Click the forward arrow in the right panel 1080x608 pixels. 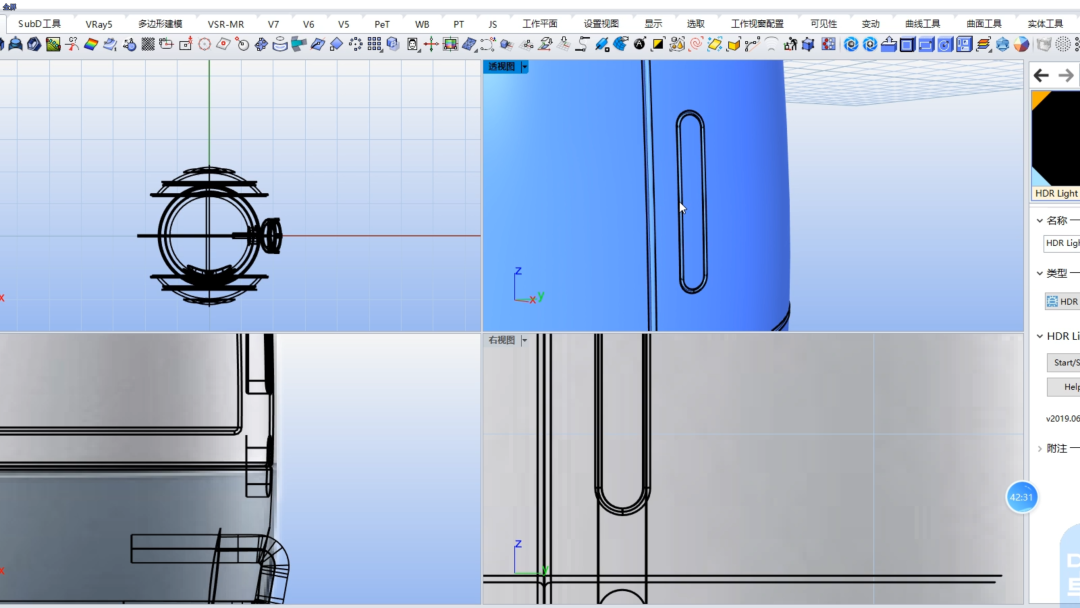(1066, 75)
